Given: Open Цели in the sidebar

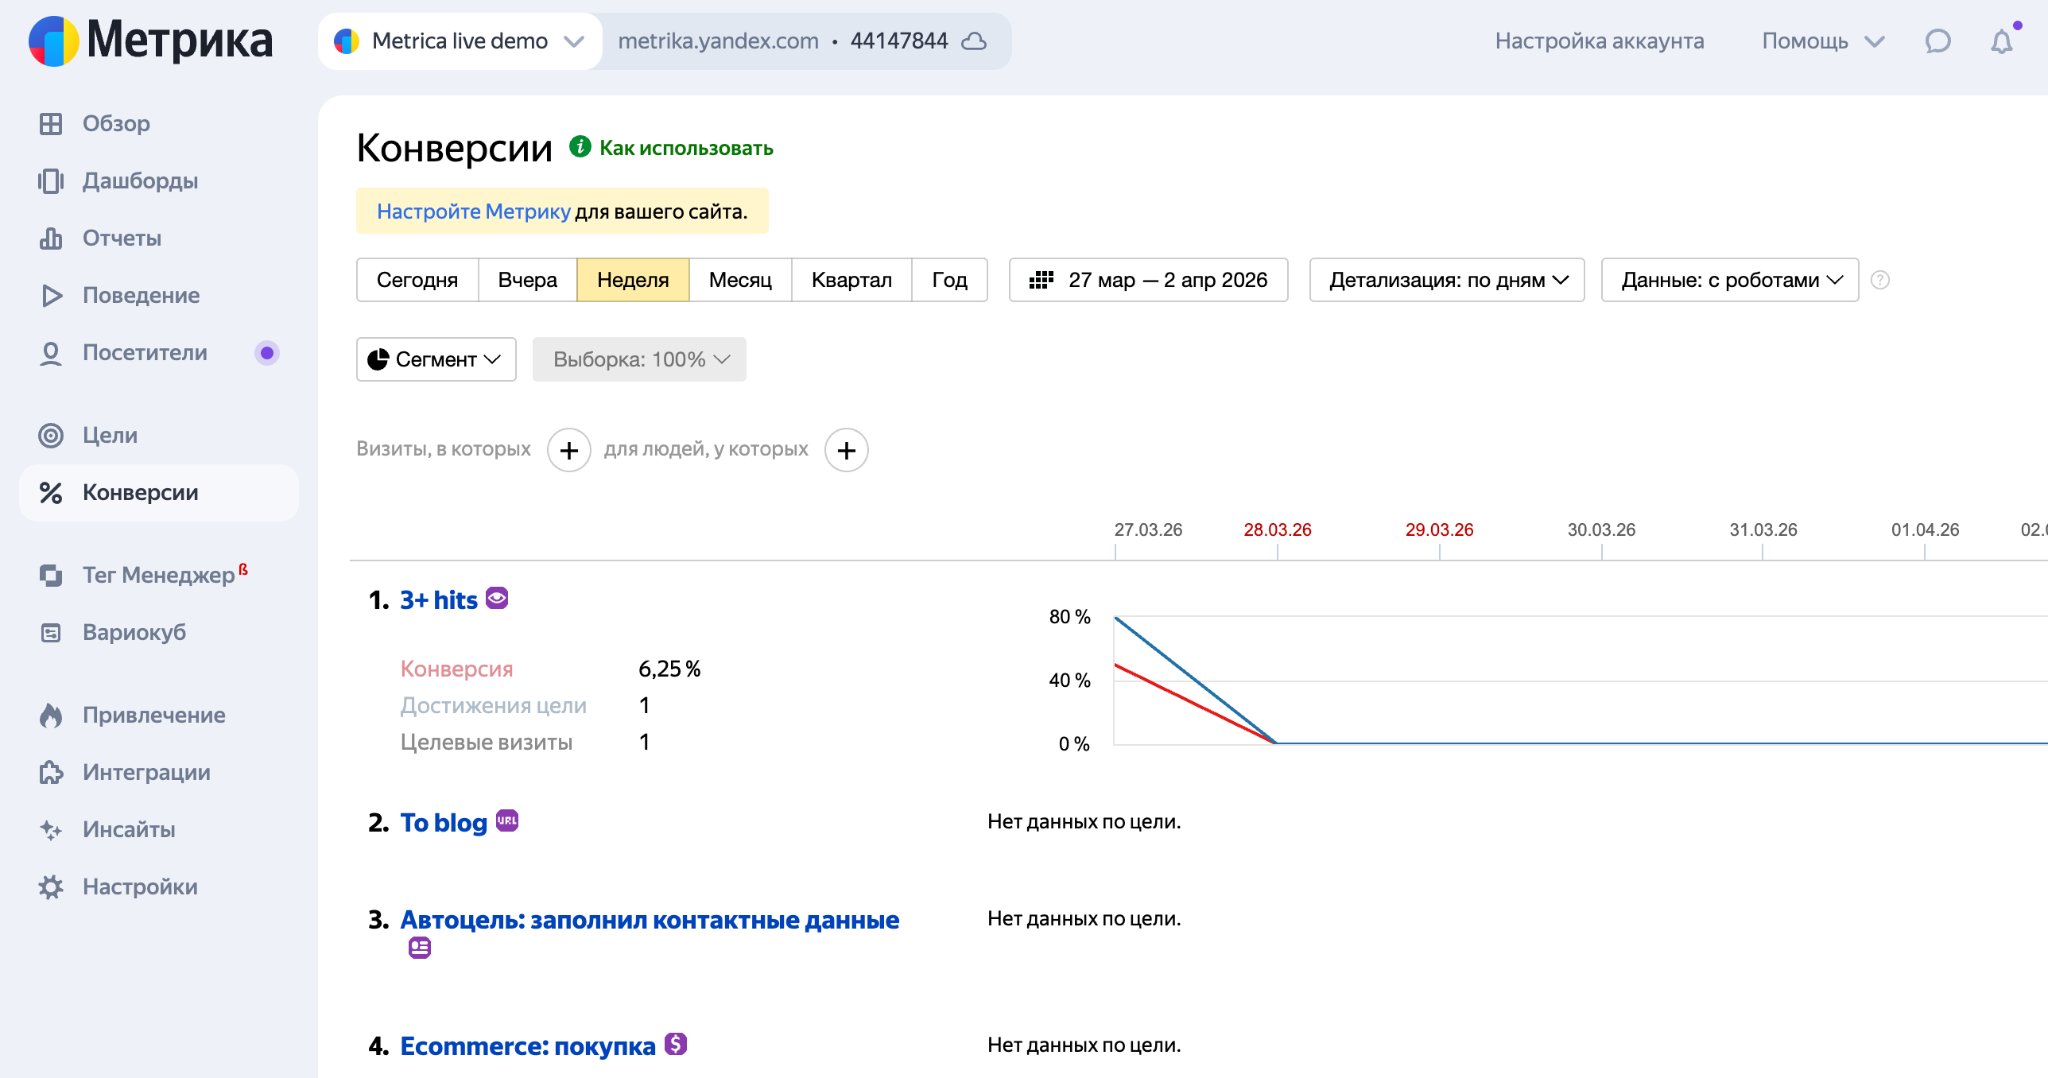Looking at the screenshot, I should pos(110,435).
